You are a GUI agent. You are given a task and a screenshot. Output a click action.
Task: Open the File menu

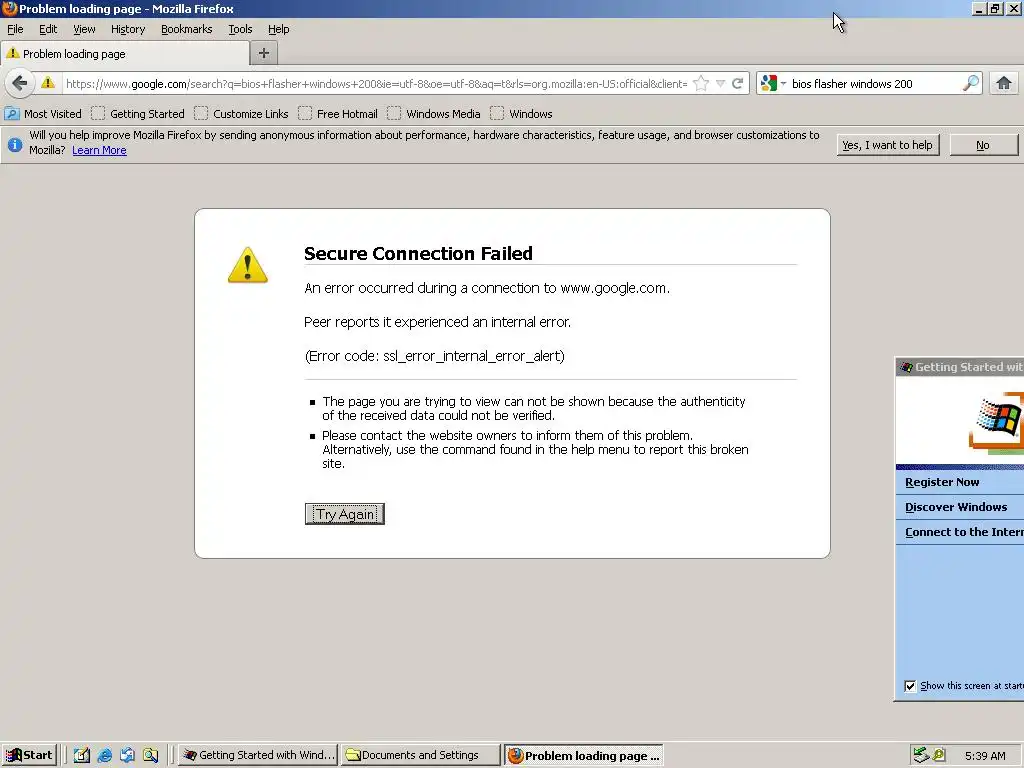tap(15, 29)
